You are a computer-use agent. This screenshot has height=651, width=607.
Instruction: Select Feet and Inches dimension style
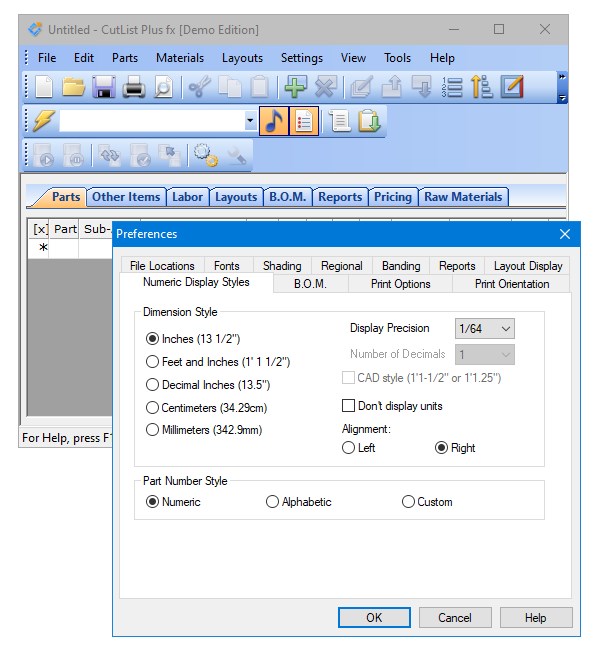click(218, 362)
